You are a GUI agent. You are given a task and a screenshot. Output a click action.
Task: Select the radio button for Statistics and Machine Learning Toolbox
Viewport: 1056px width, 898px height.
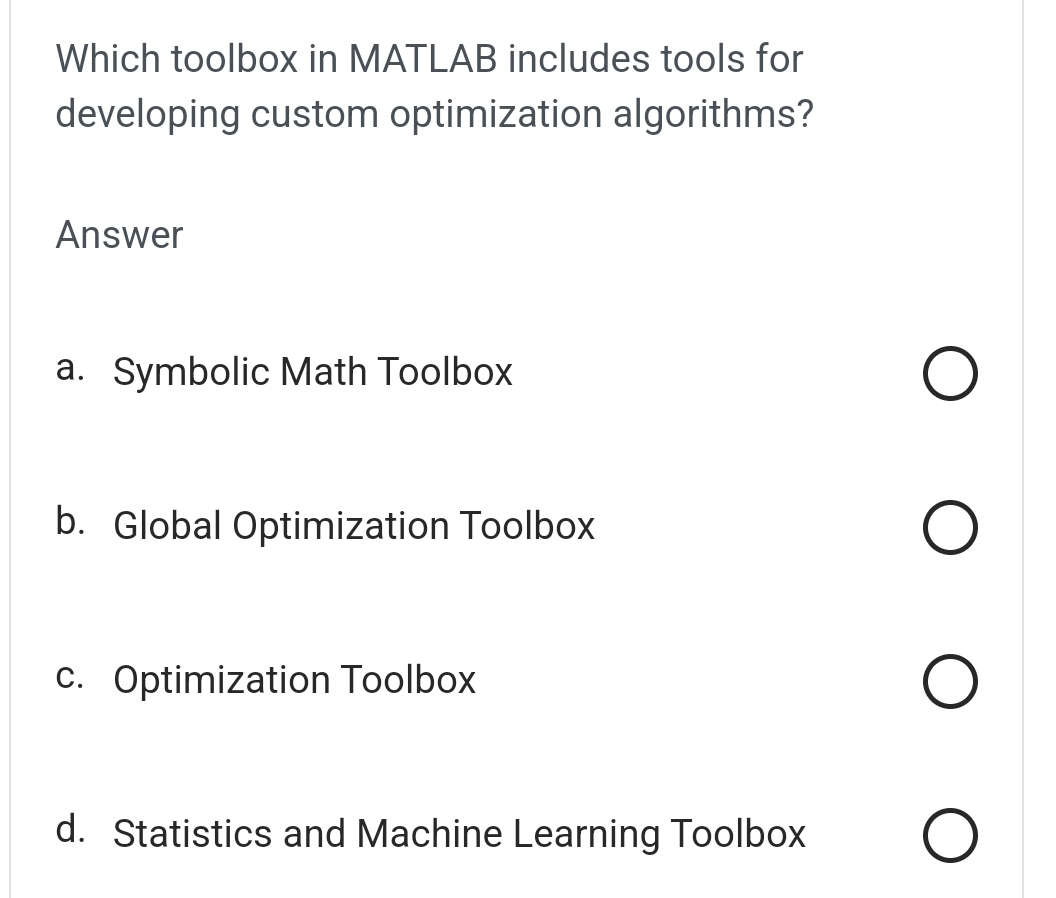pos(949,835)
